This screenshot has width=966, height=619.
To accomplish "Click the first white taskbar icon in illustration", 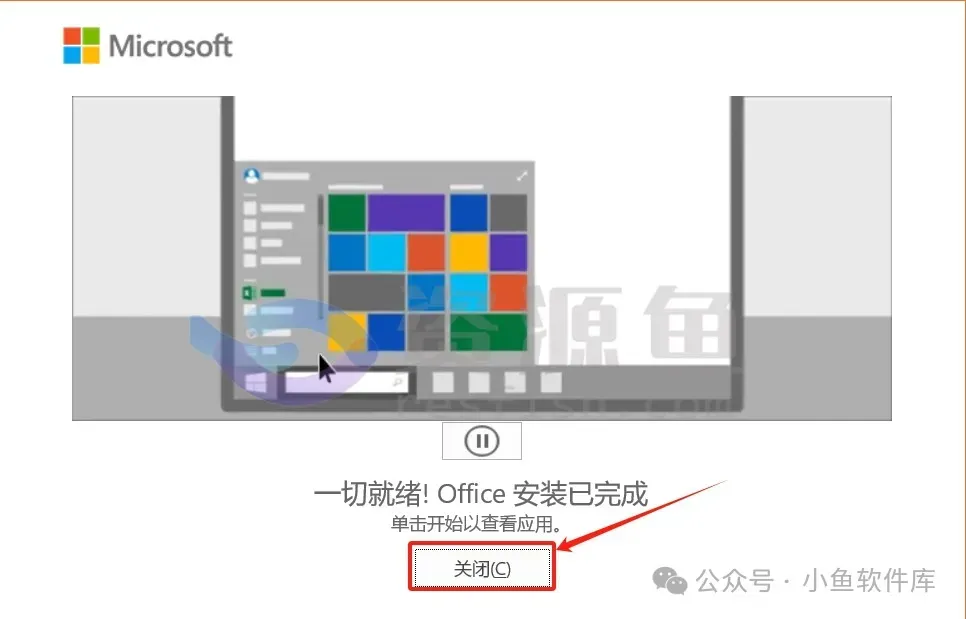I will click(443, 382).
